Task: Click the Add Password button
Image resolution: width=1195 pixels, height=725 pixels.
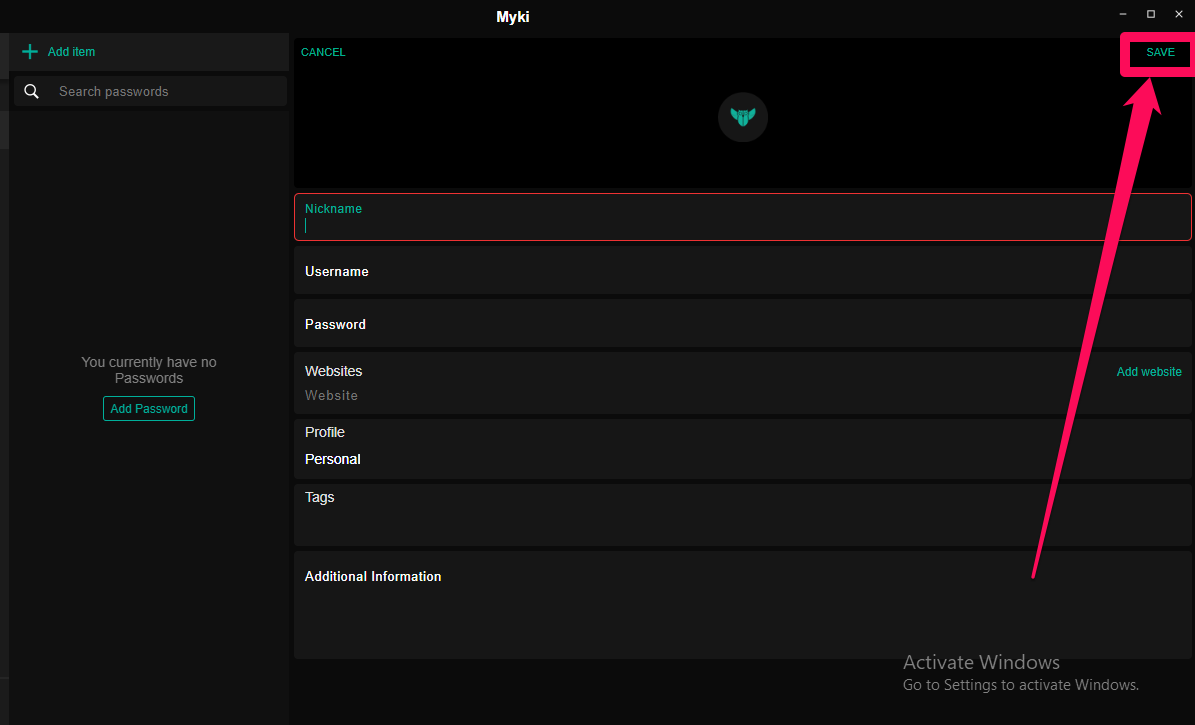Action: coord(149,409)
